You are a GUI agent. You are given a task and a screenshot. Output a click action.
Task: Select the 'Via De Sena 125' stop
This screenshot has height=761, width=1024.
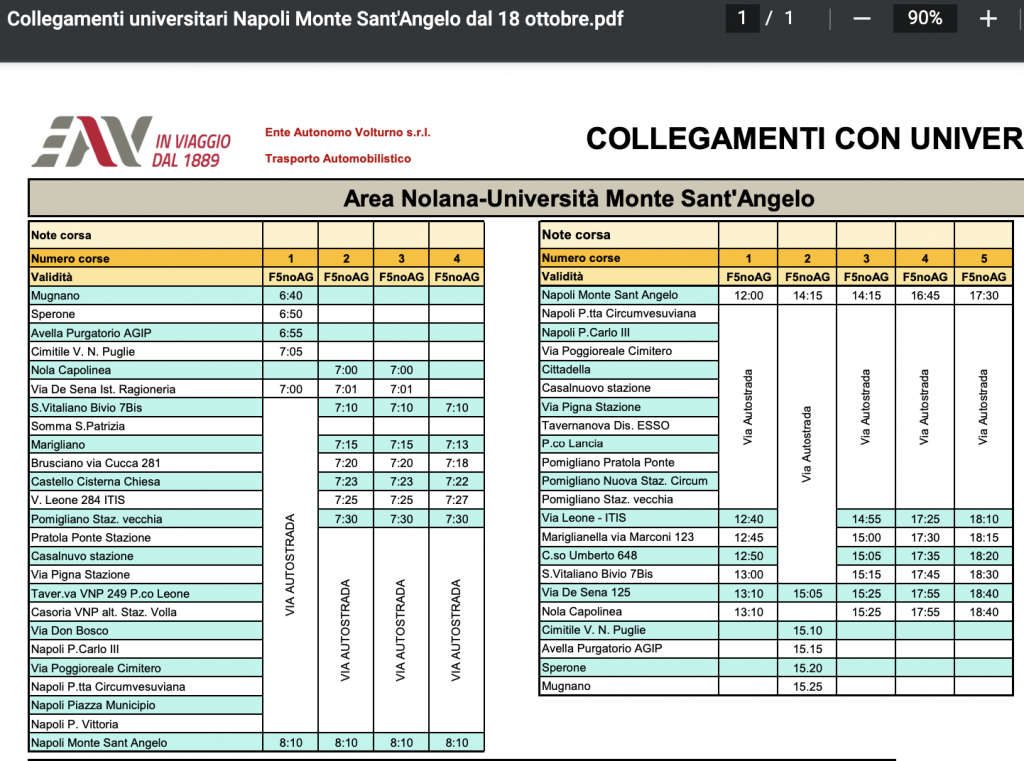tap(586, 592)
